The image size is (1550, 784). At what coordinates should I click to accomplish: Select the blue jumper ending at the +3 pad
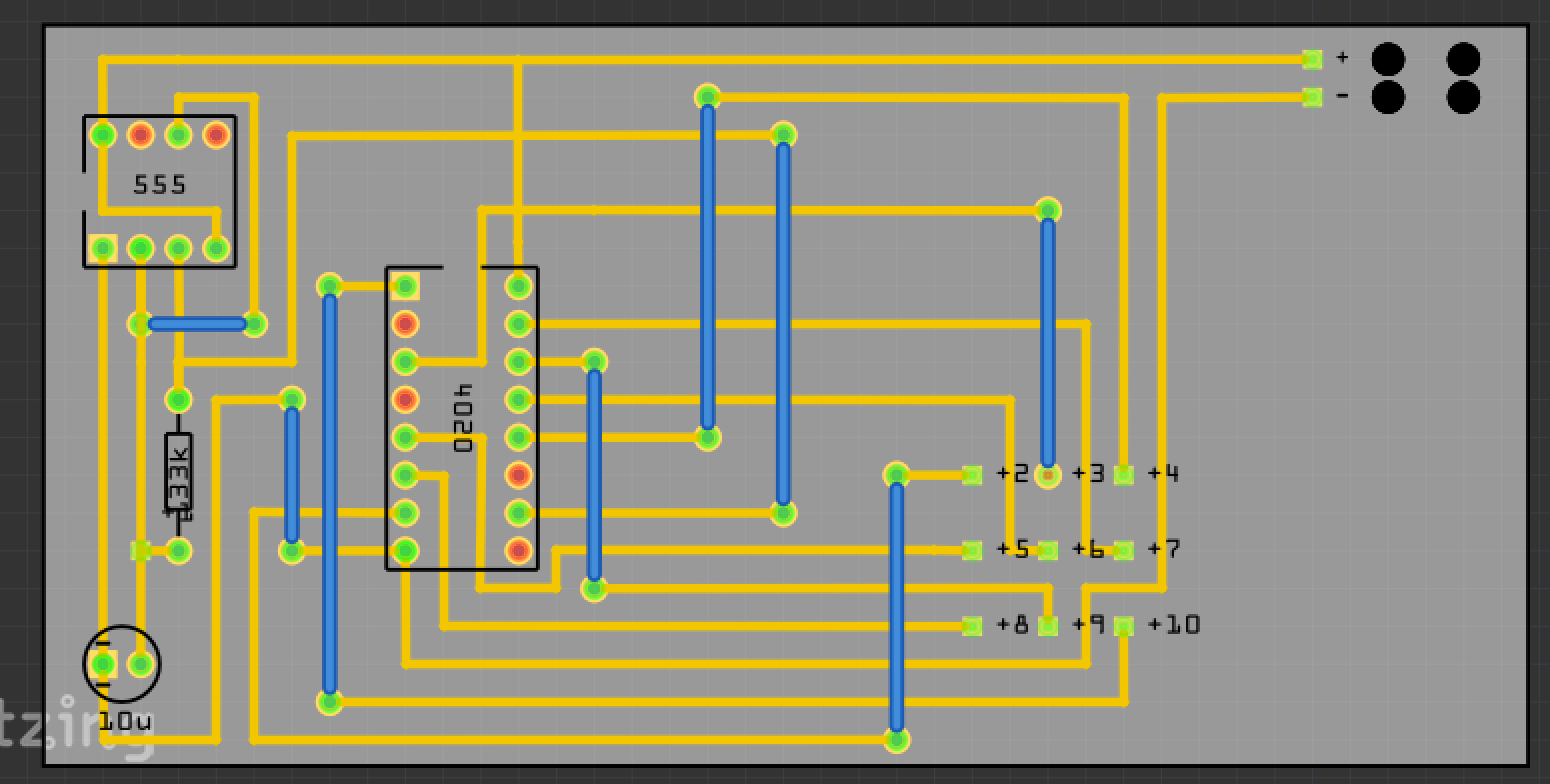(1047, 343)
